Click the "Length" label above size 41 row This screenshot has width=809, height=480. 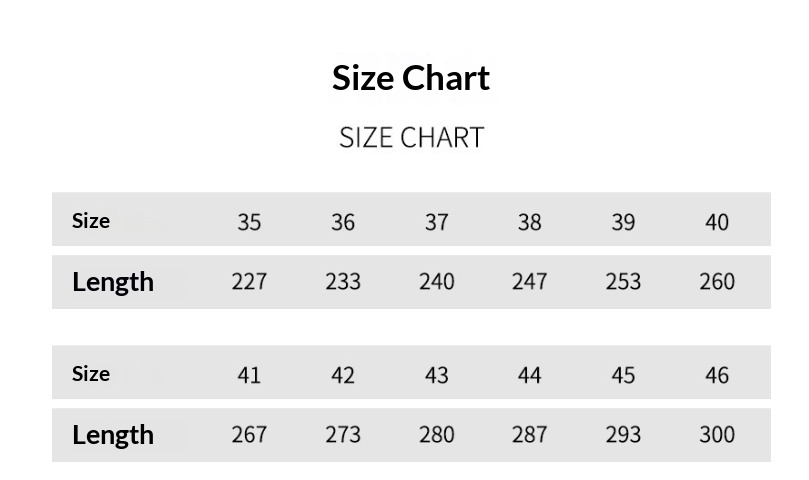pyautogui.click(x=113, y=282)
